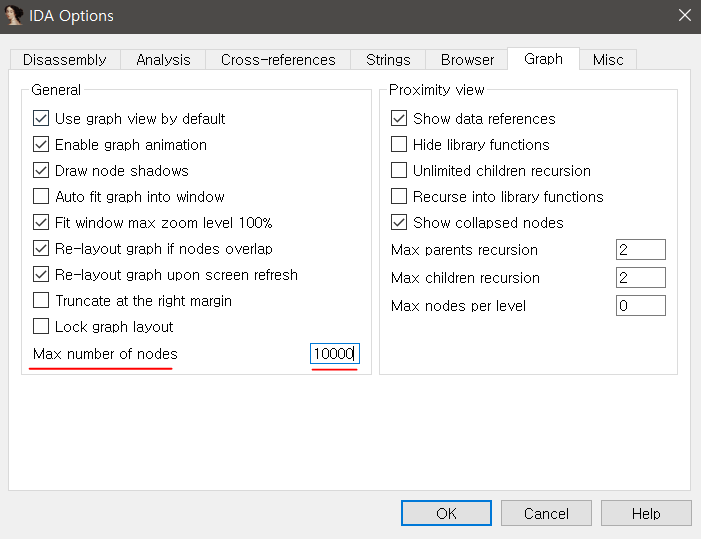Go to the Strings tab
The height and width of the screenshot is (539, 701).
pos(388,59)
